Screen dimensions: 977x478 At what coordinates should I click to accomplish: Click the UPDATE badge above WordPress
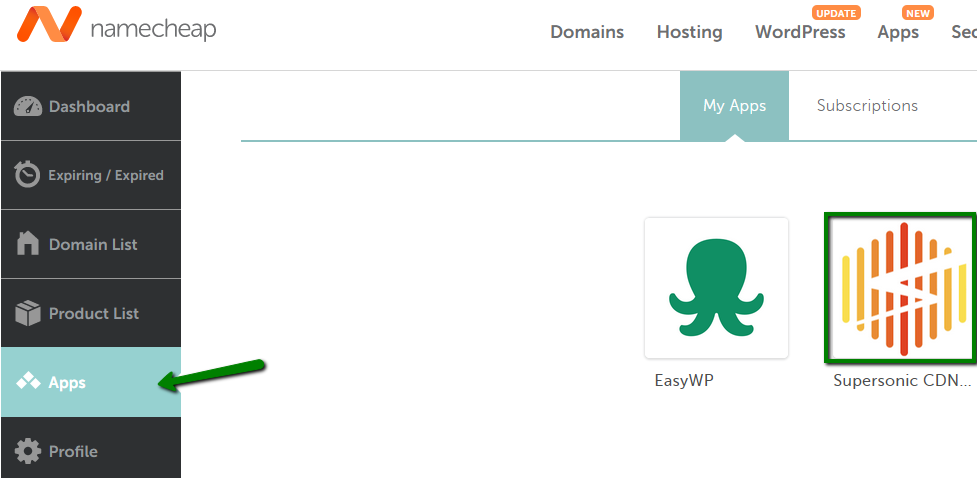pyautogui.click(x=836, y=13)
